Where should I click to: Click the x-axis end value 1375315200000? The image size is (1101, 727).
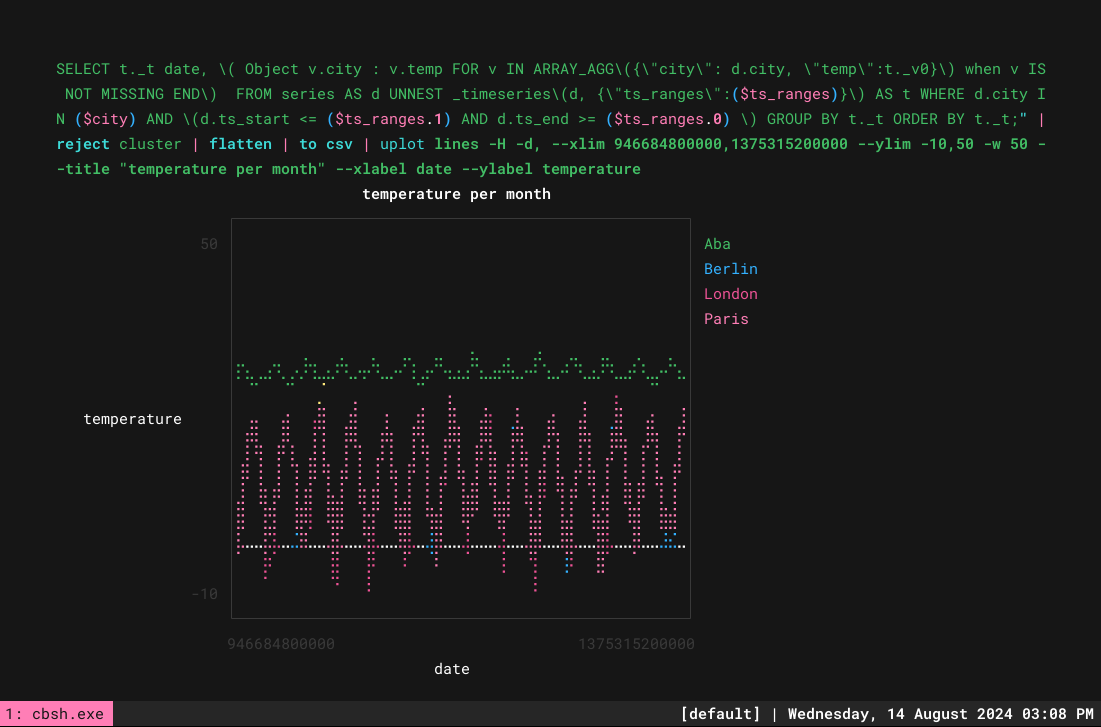(x=636, y=644)
